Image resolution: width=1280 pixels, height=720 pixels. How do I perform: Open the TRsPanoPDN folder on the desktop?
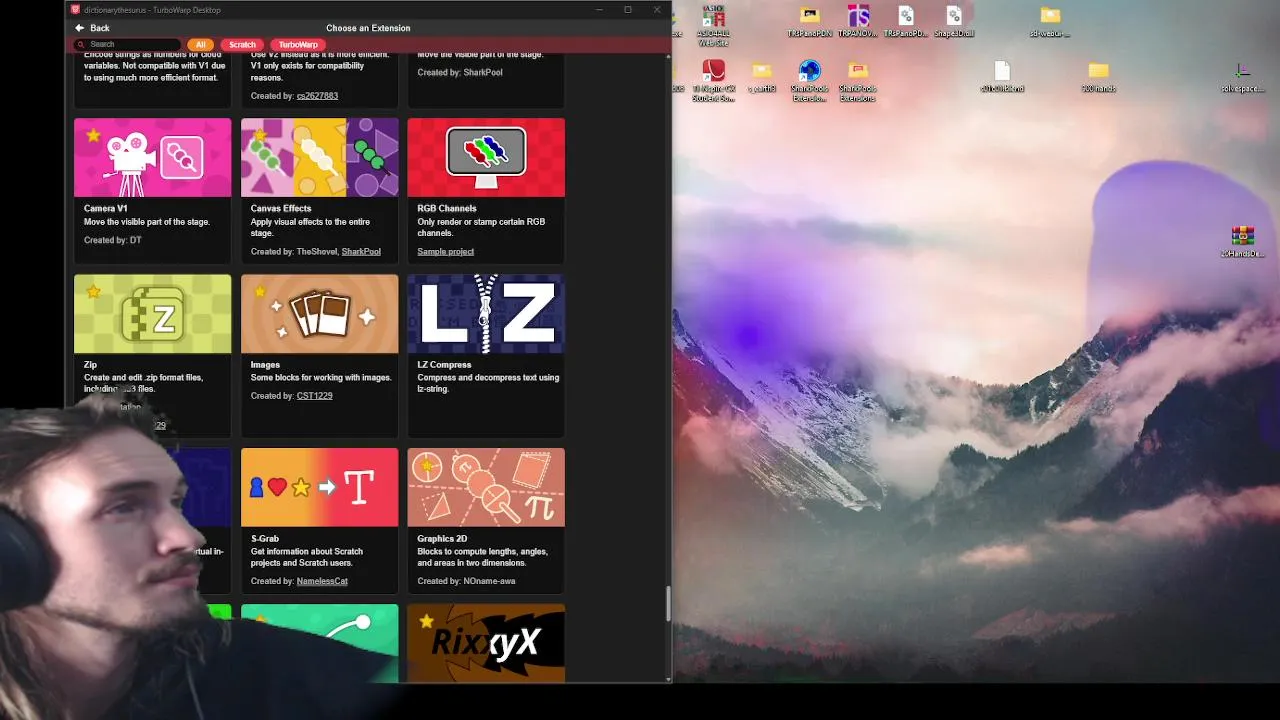click(810, 21)
